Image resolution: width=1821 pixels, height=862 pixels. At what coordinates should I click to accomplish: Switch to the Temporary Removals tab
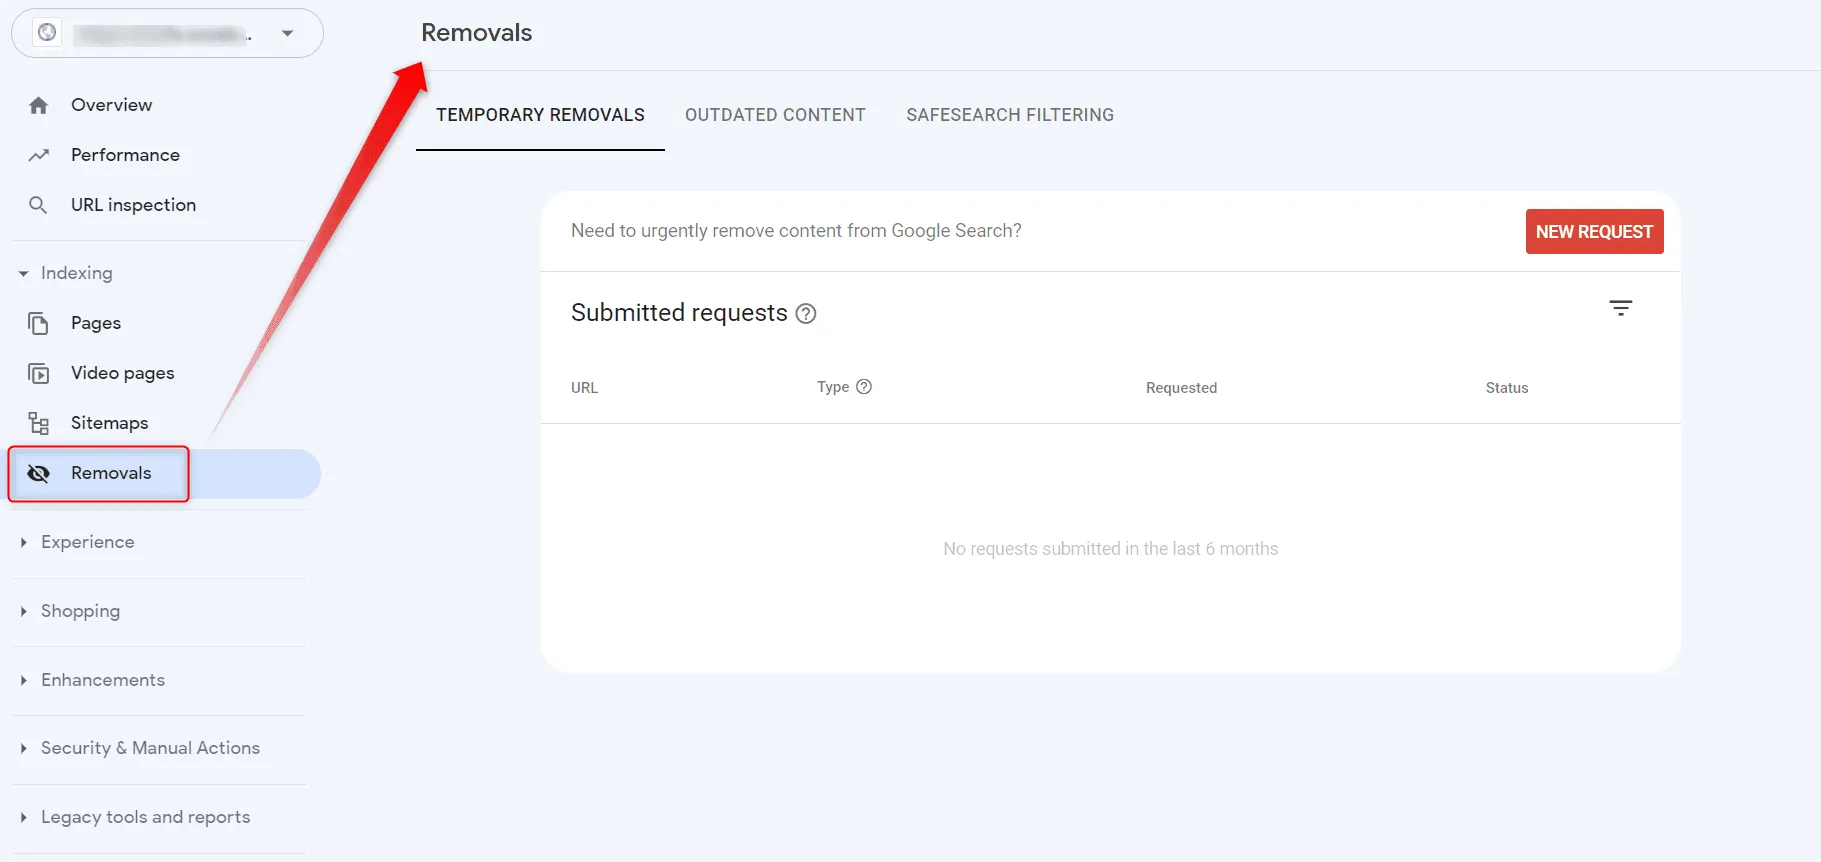540,115
